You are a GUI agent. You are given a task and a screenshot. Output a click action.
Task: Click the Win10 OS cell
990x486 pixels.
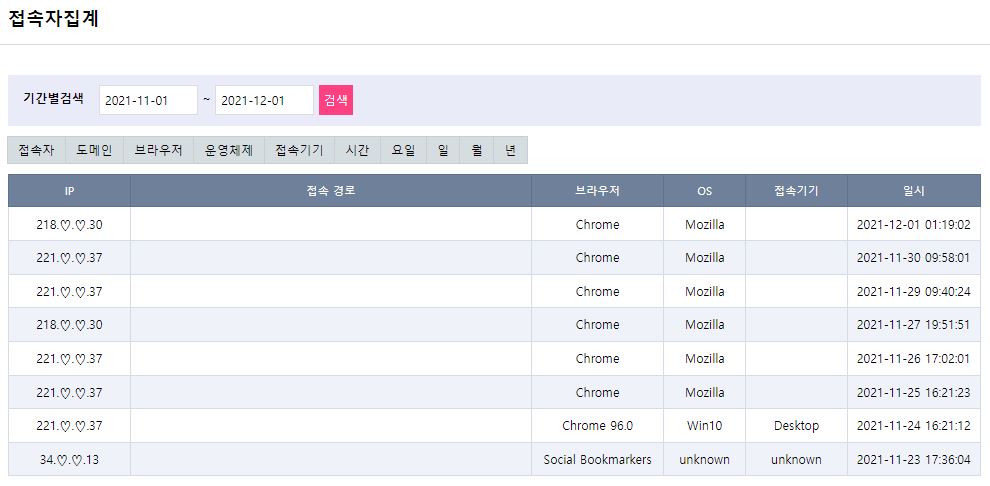[705, 426]
